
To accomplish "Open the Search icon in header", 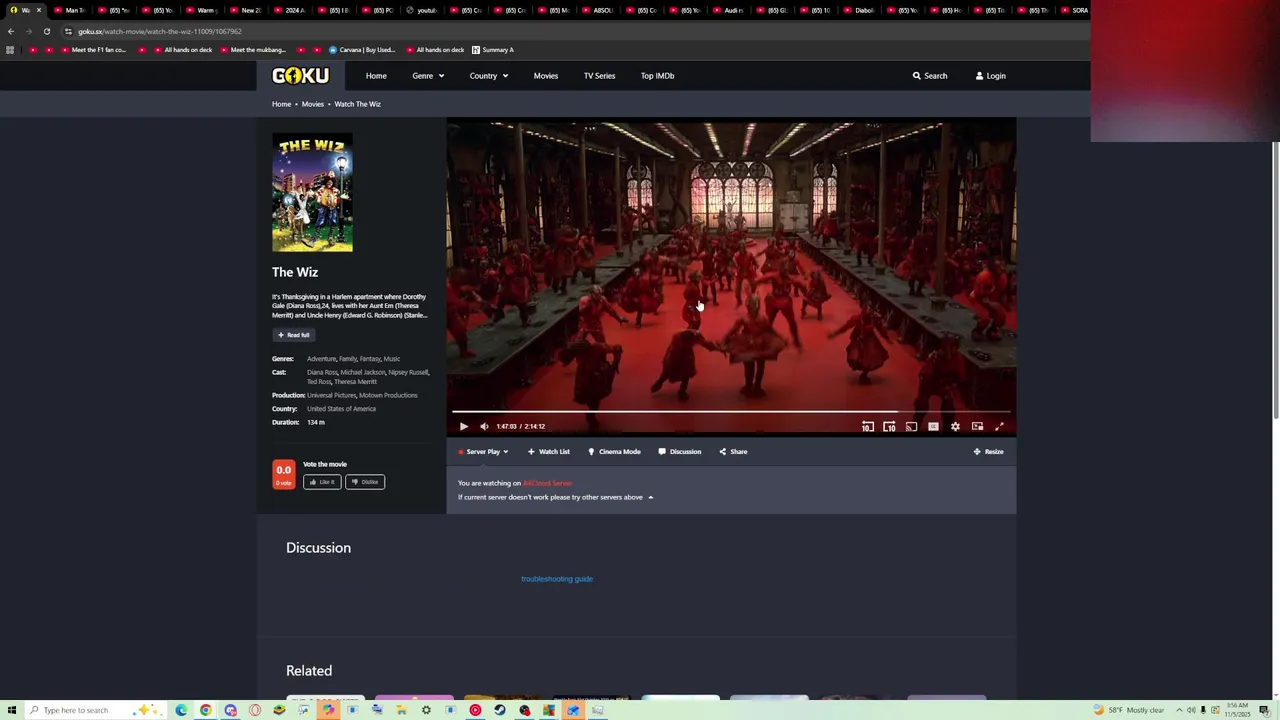I will click(929, 76).
